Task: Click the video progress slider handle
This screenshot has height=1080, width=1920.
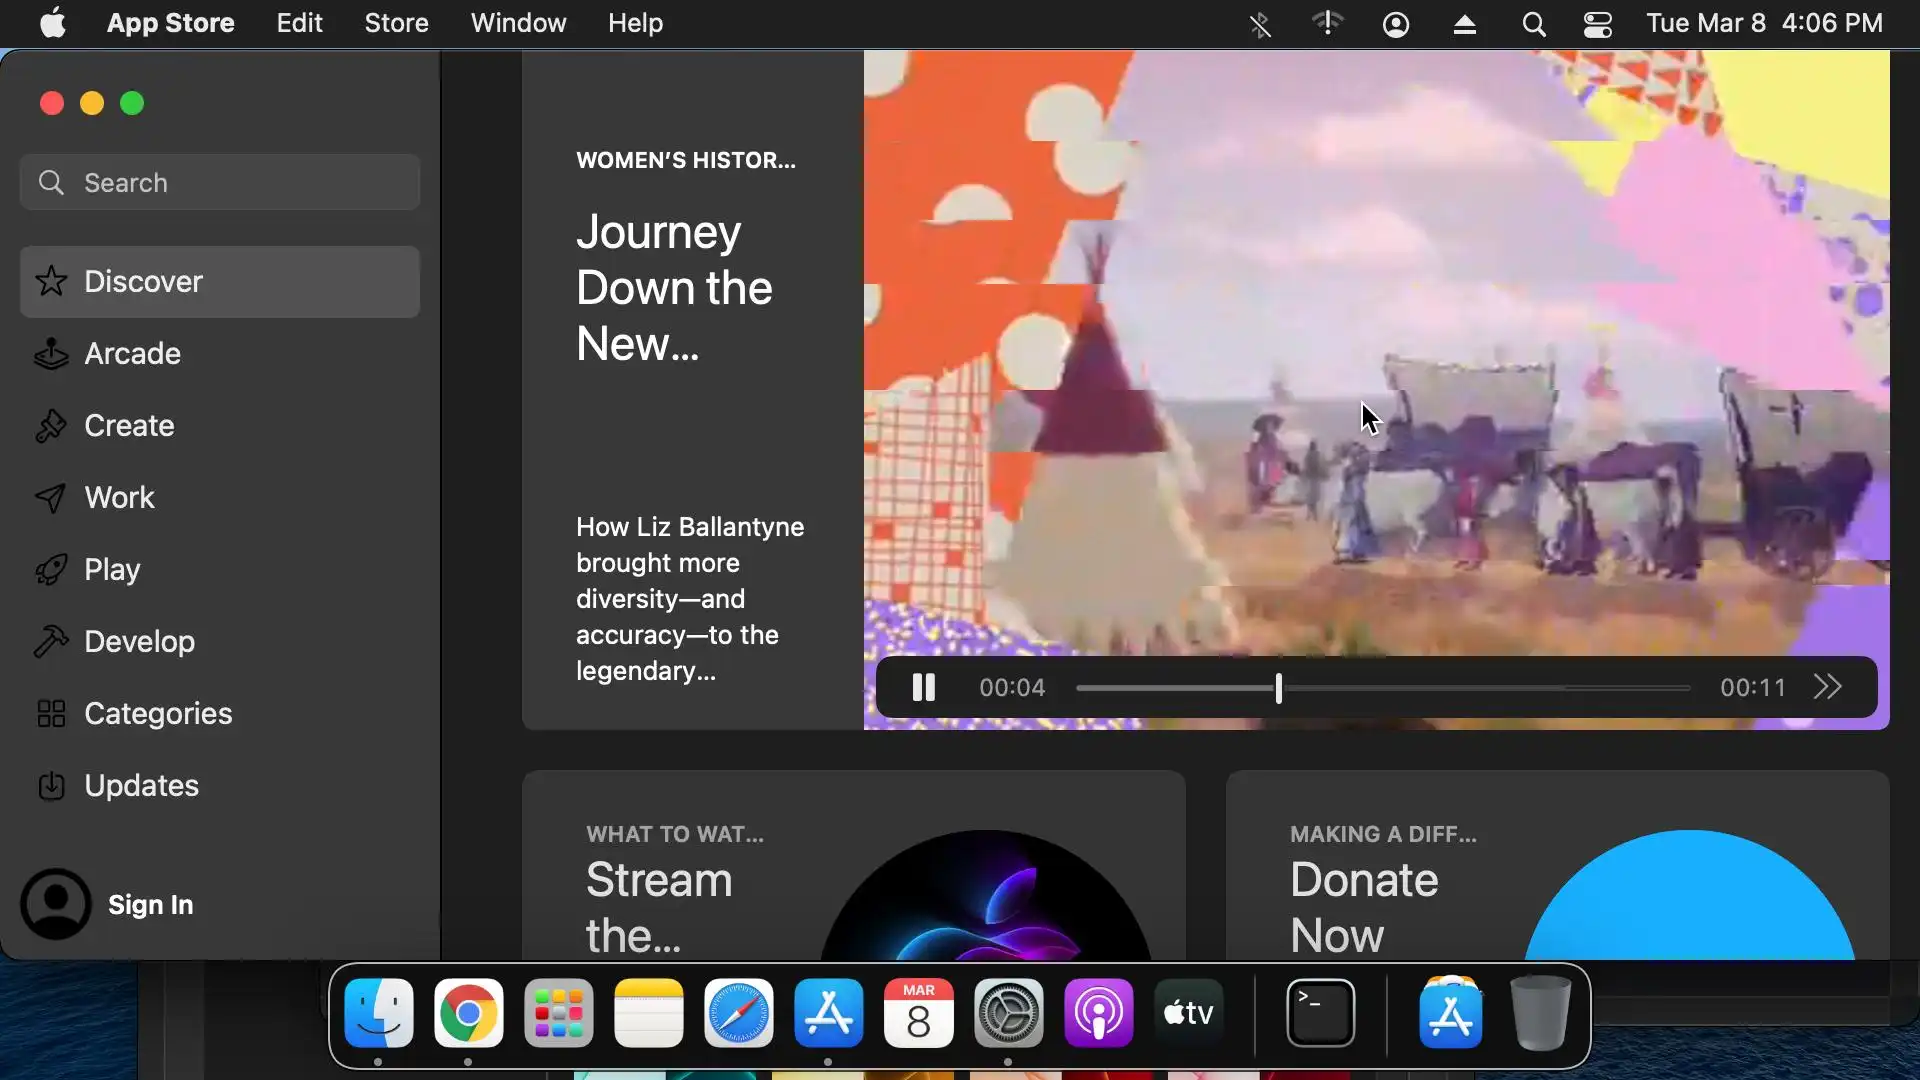Action: (1278, 688)
